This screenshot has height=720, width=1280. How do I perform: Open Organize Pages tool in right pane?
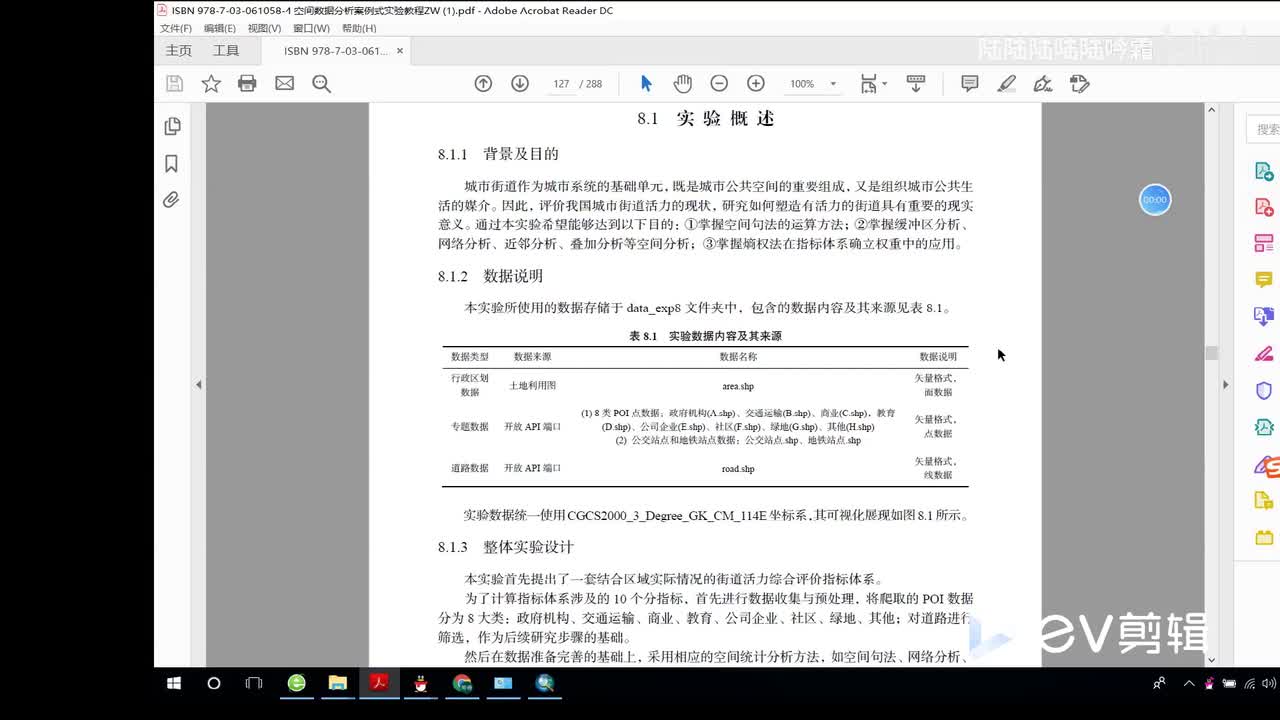click(1264, 243)
